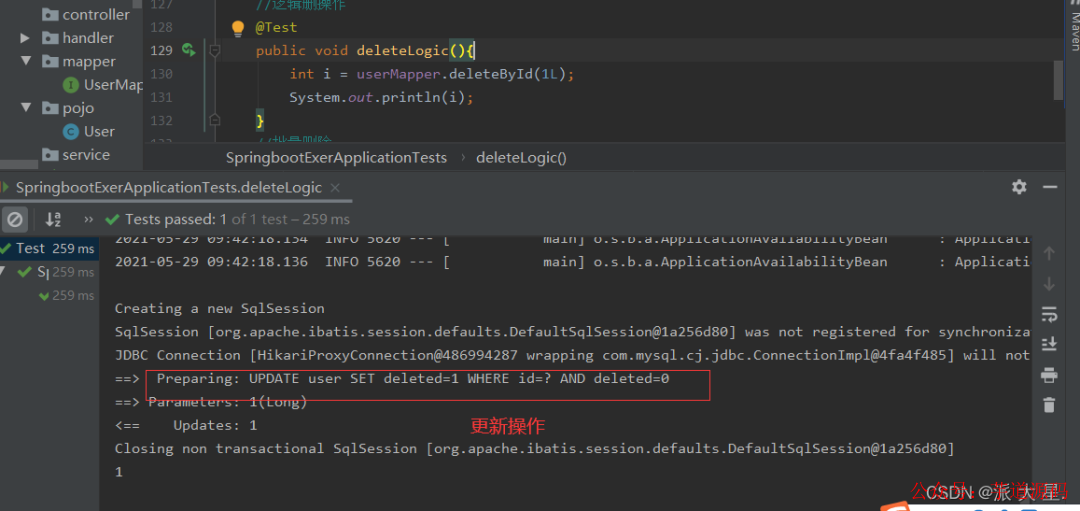Close the deleteLogic run tab
The width and height of the screenshot is (1080, 511).
[x=335, y=187]
